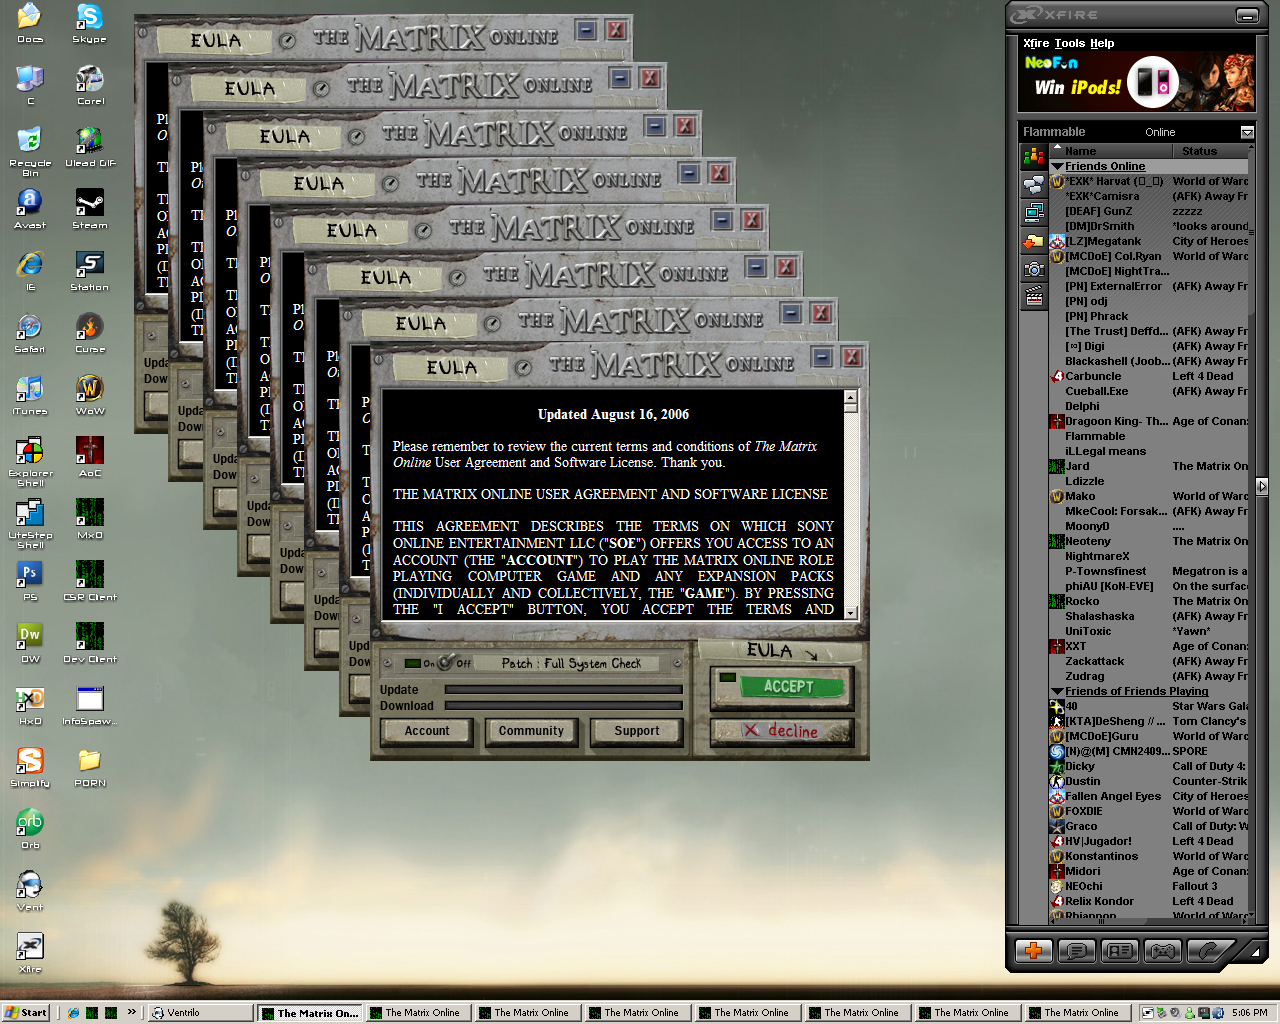1280x1024 pixels.
Task: Click the orange plus add-friend button in Xfire
Action: pyautogui.click(x=1034, y=950)
